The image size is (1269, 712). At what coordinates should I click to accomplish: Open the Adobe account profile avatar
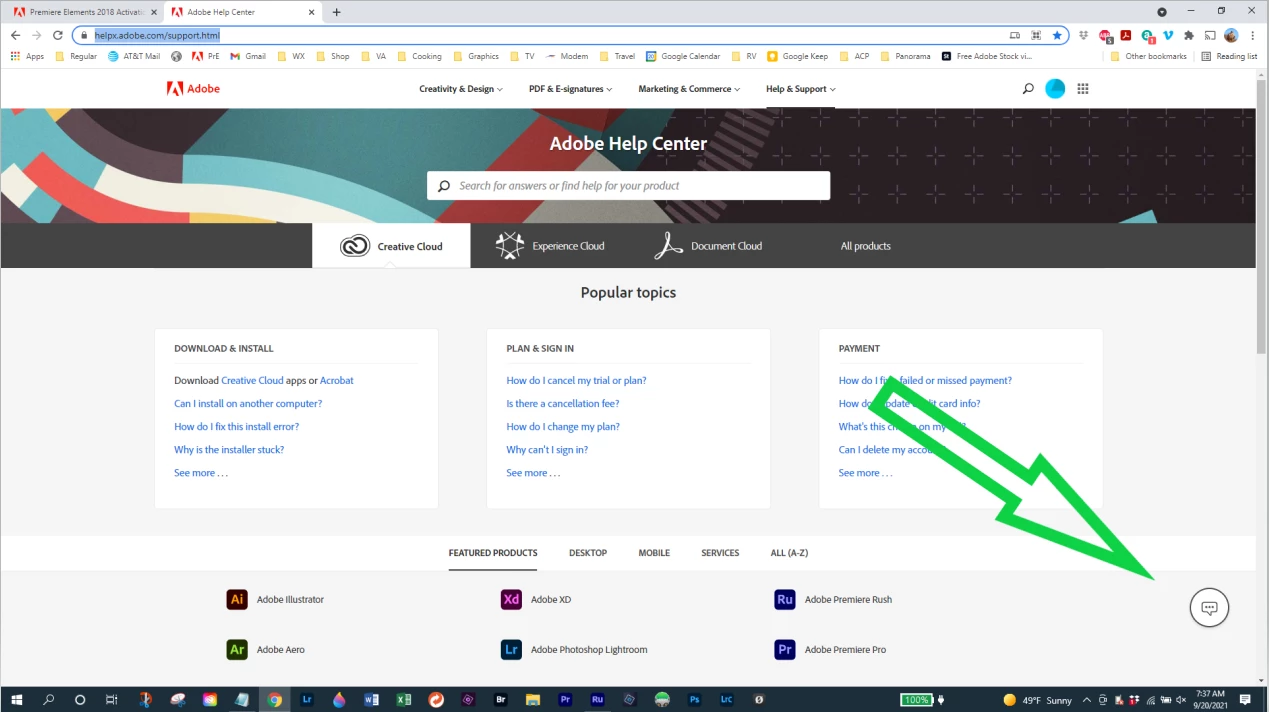tap(1055, 89)
